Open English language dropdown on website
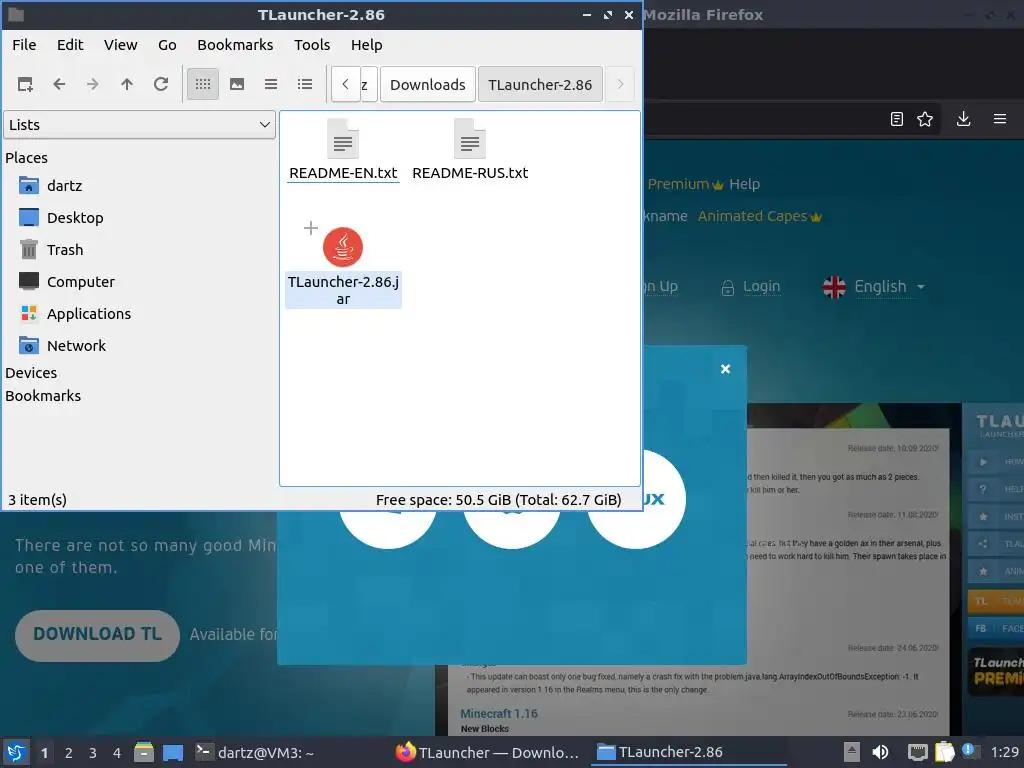This screenshot has width=1024, height=768. coord(874,287)
